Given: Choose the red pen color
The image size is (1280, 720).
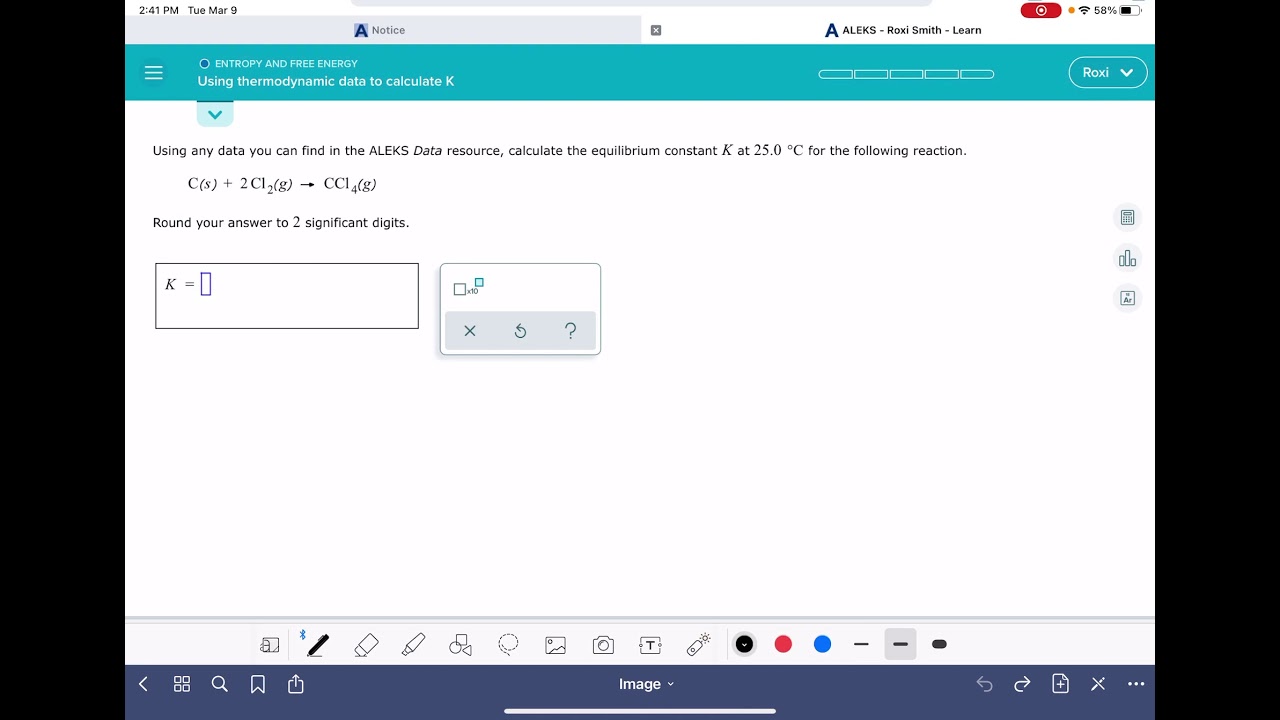Looking at the screenshot, I should point(783,644).
